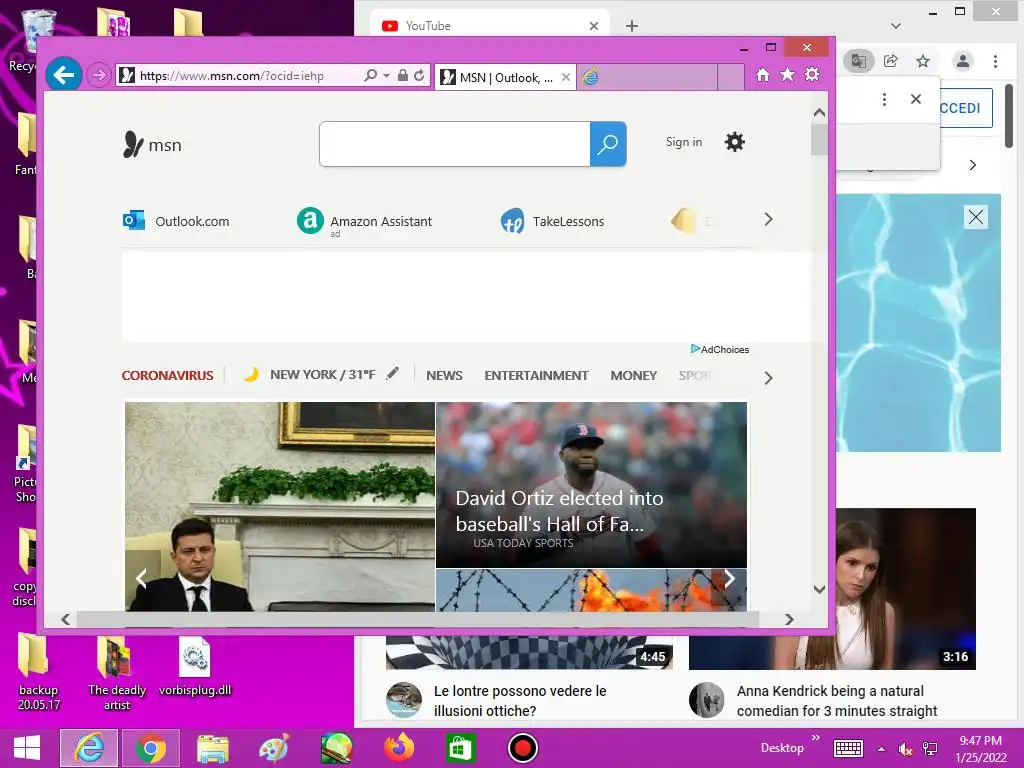This screenshot has width=1024, height=768.
Task: Open the translate popup options menu
Action: (884, 99)
